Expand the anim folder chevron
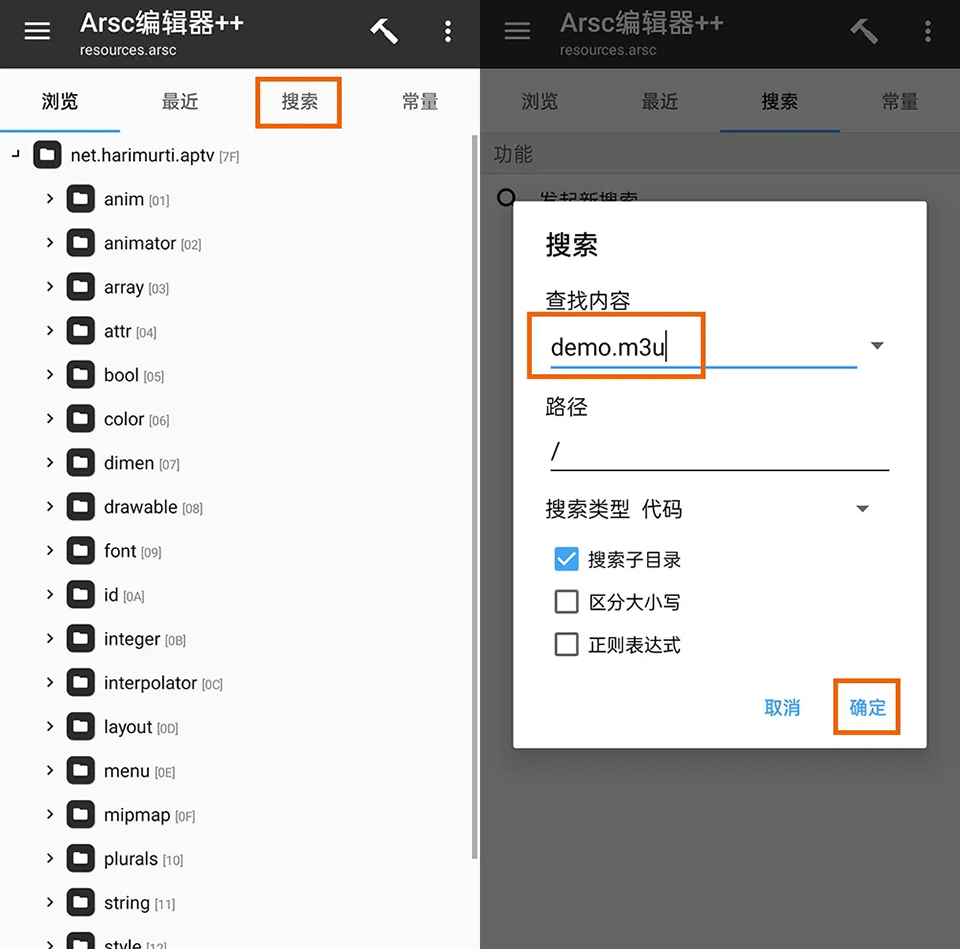The height and width of the screenshot is (949, 960). (x=50, y=199)
